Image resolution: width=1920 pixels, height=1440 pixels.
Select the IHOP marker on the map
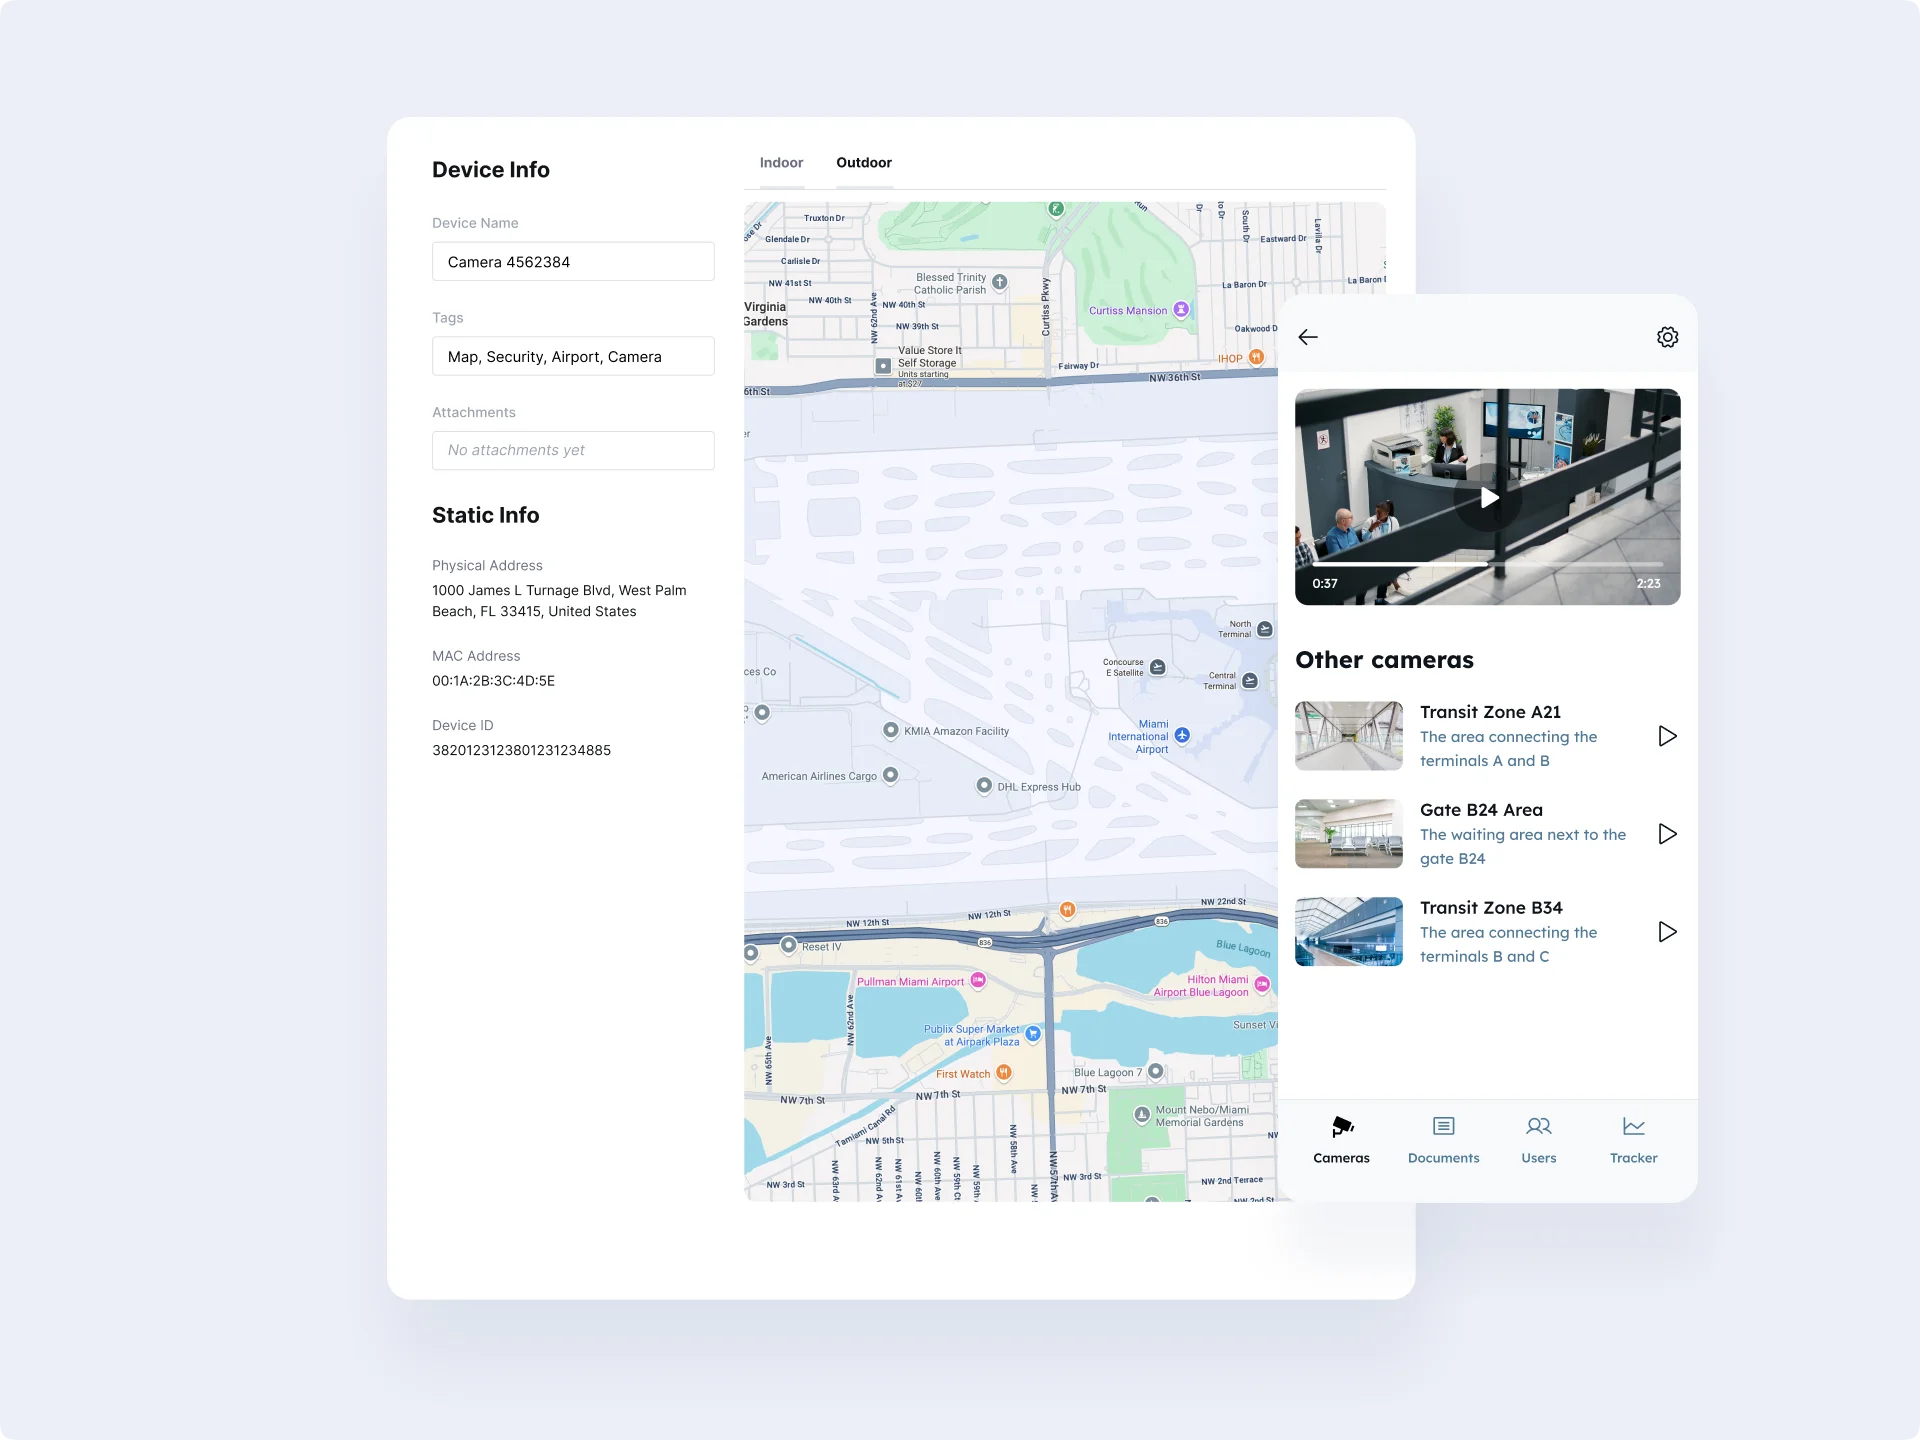1256,357
